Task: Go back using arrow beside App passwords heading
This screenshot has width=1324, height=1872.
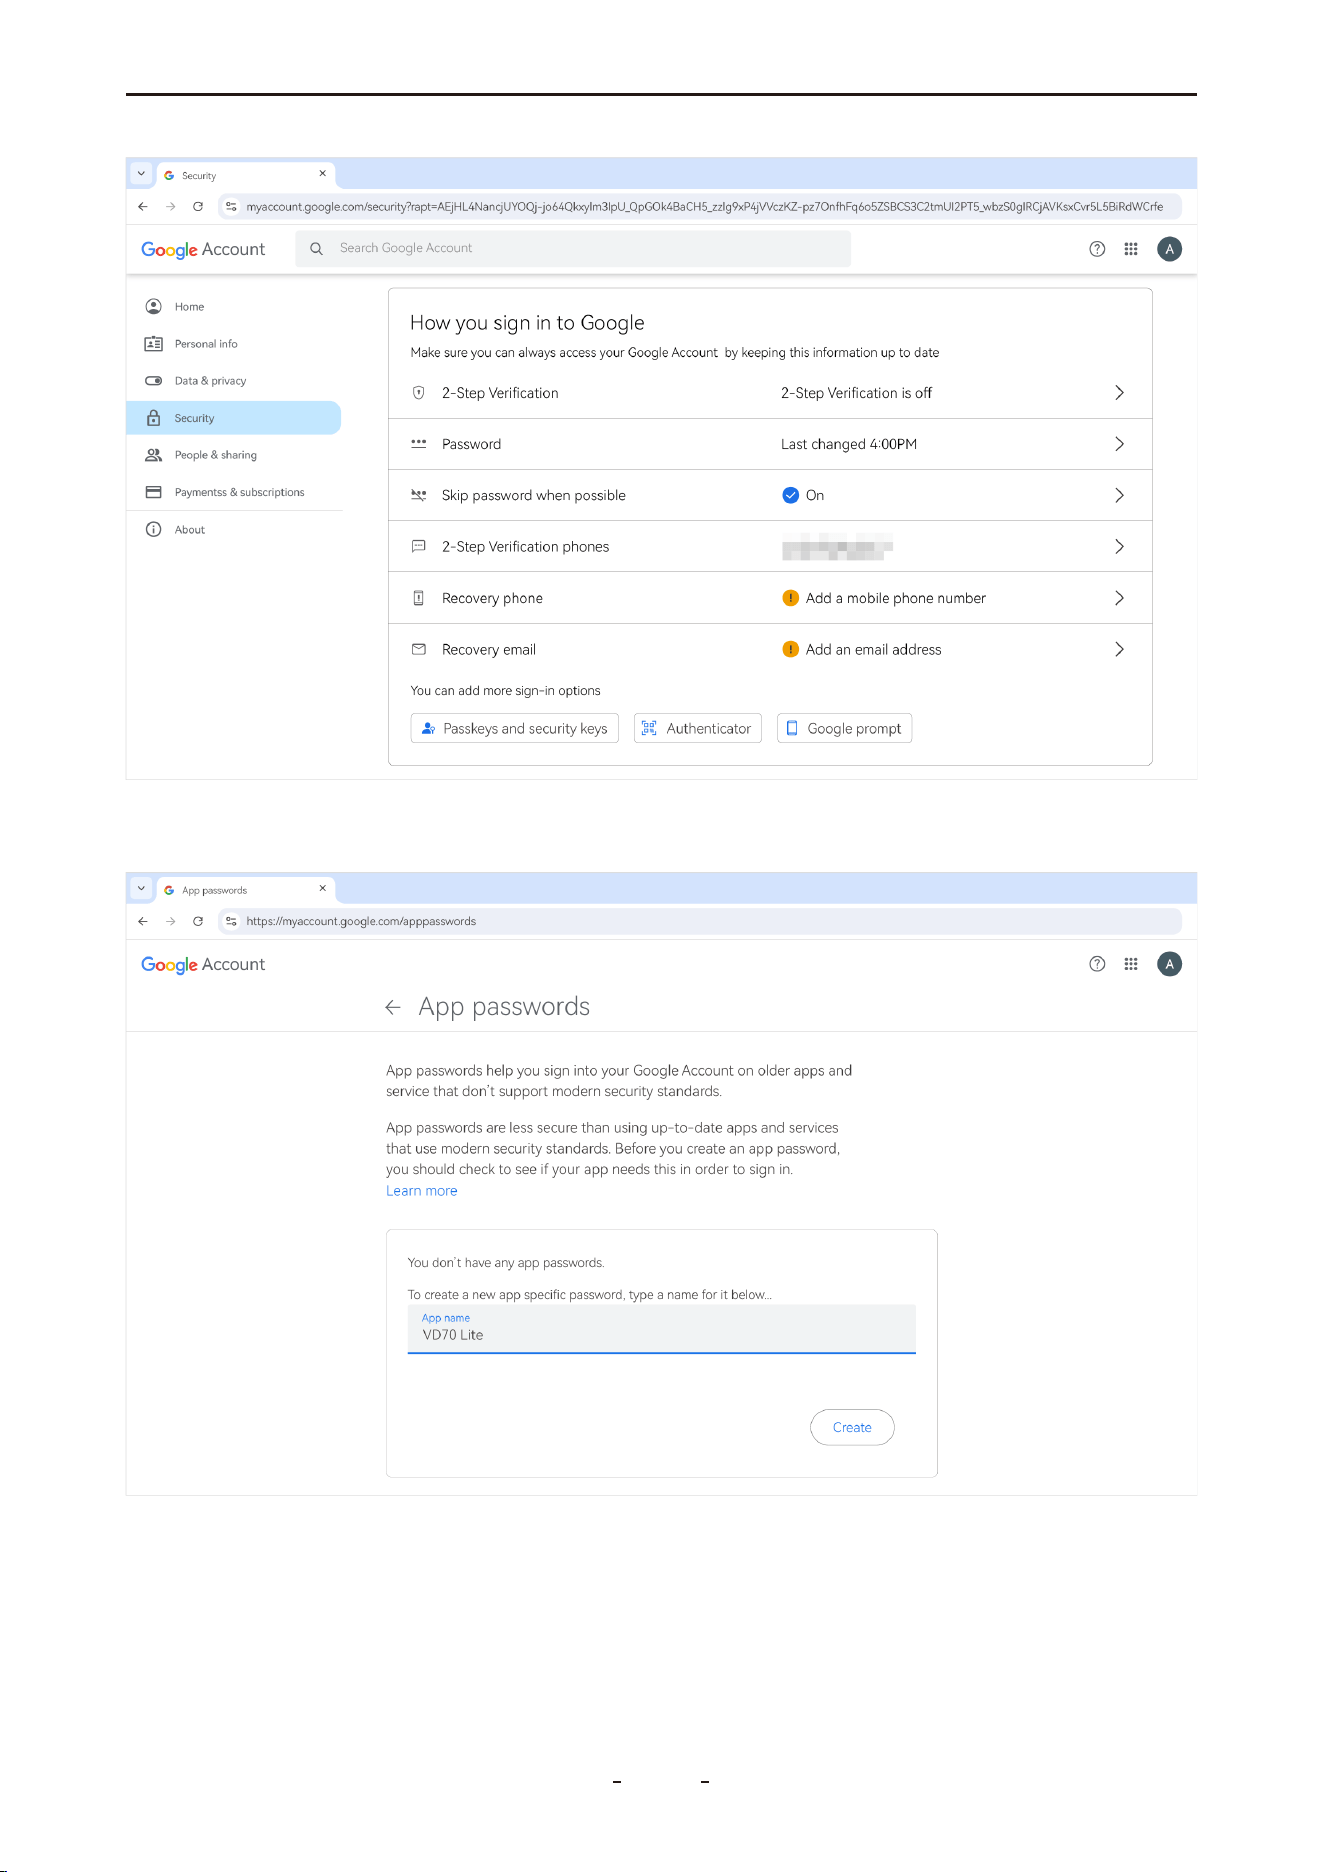Action: coord(393,1007)
